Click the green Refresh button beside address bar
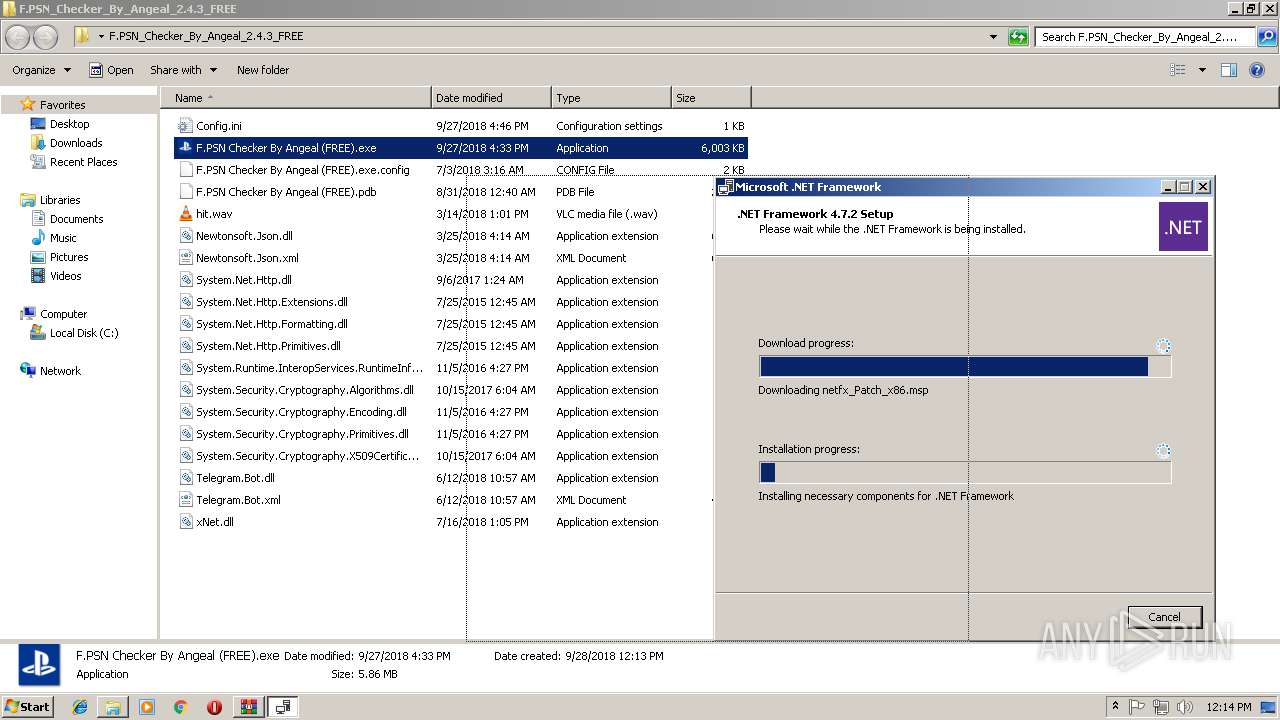 pyautogui.click(x=1018, y=37)
